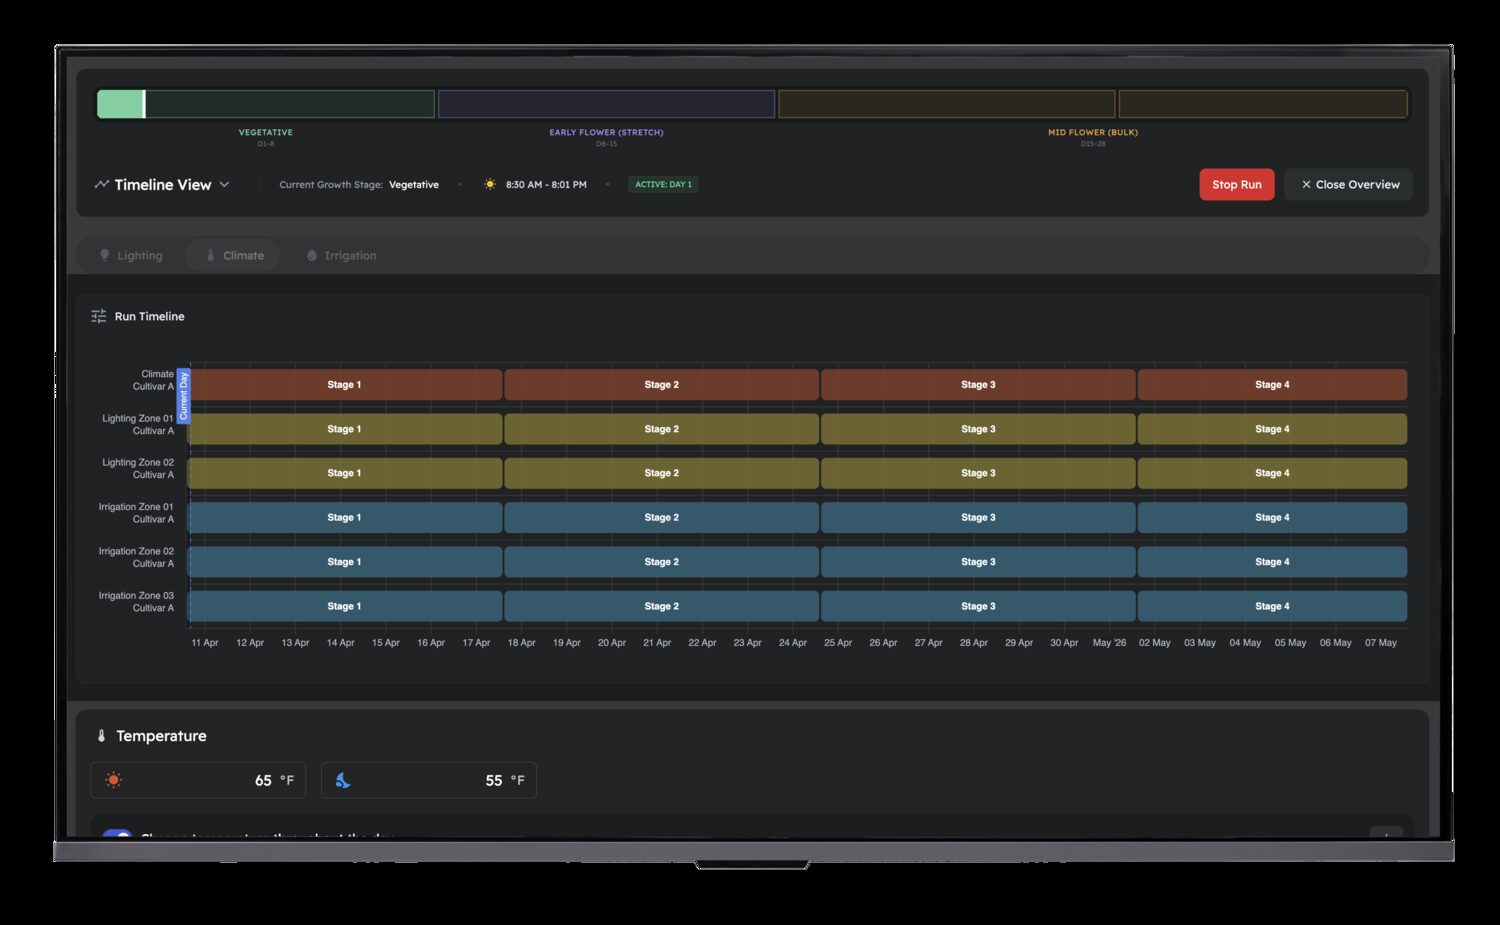Select Stage 4 bar in Lighting Zone 01 row
Image resolution: width=1500 pixels, height=925 pixels.
[1272, 429]
